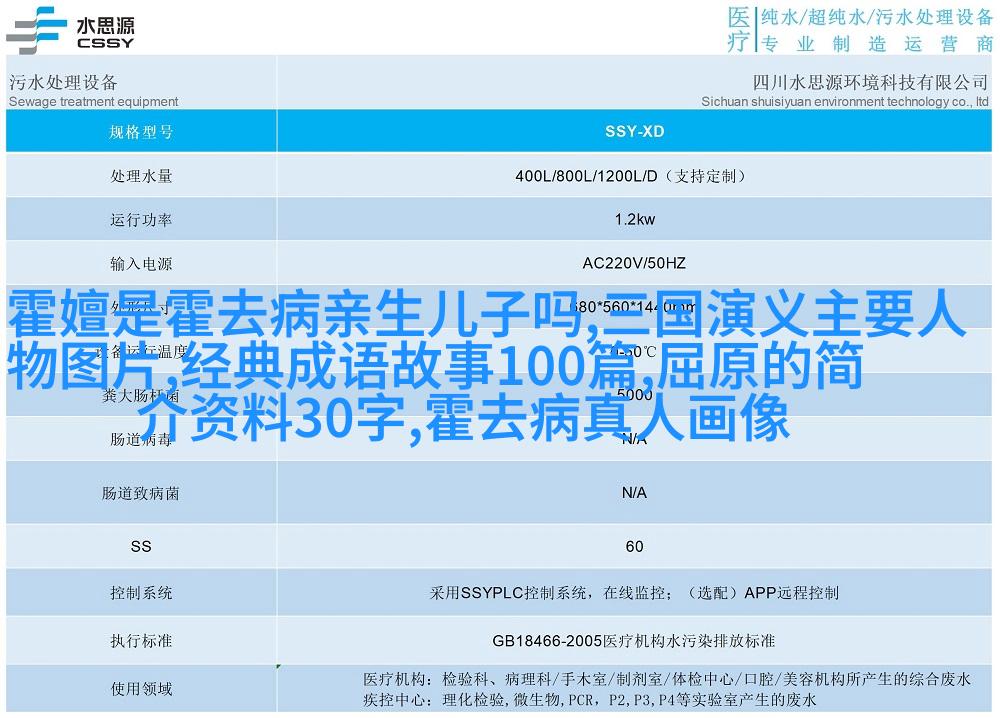Click the 输入电源 row label
The image size is (1000, 718).
[x=141, y=263]
